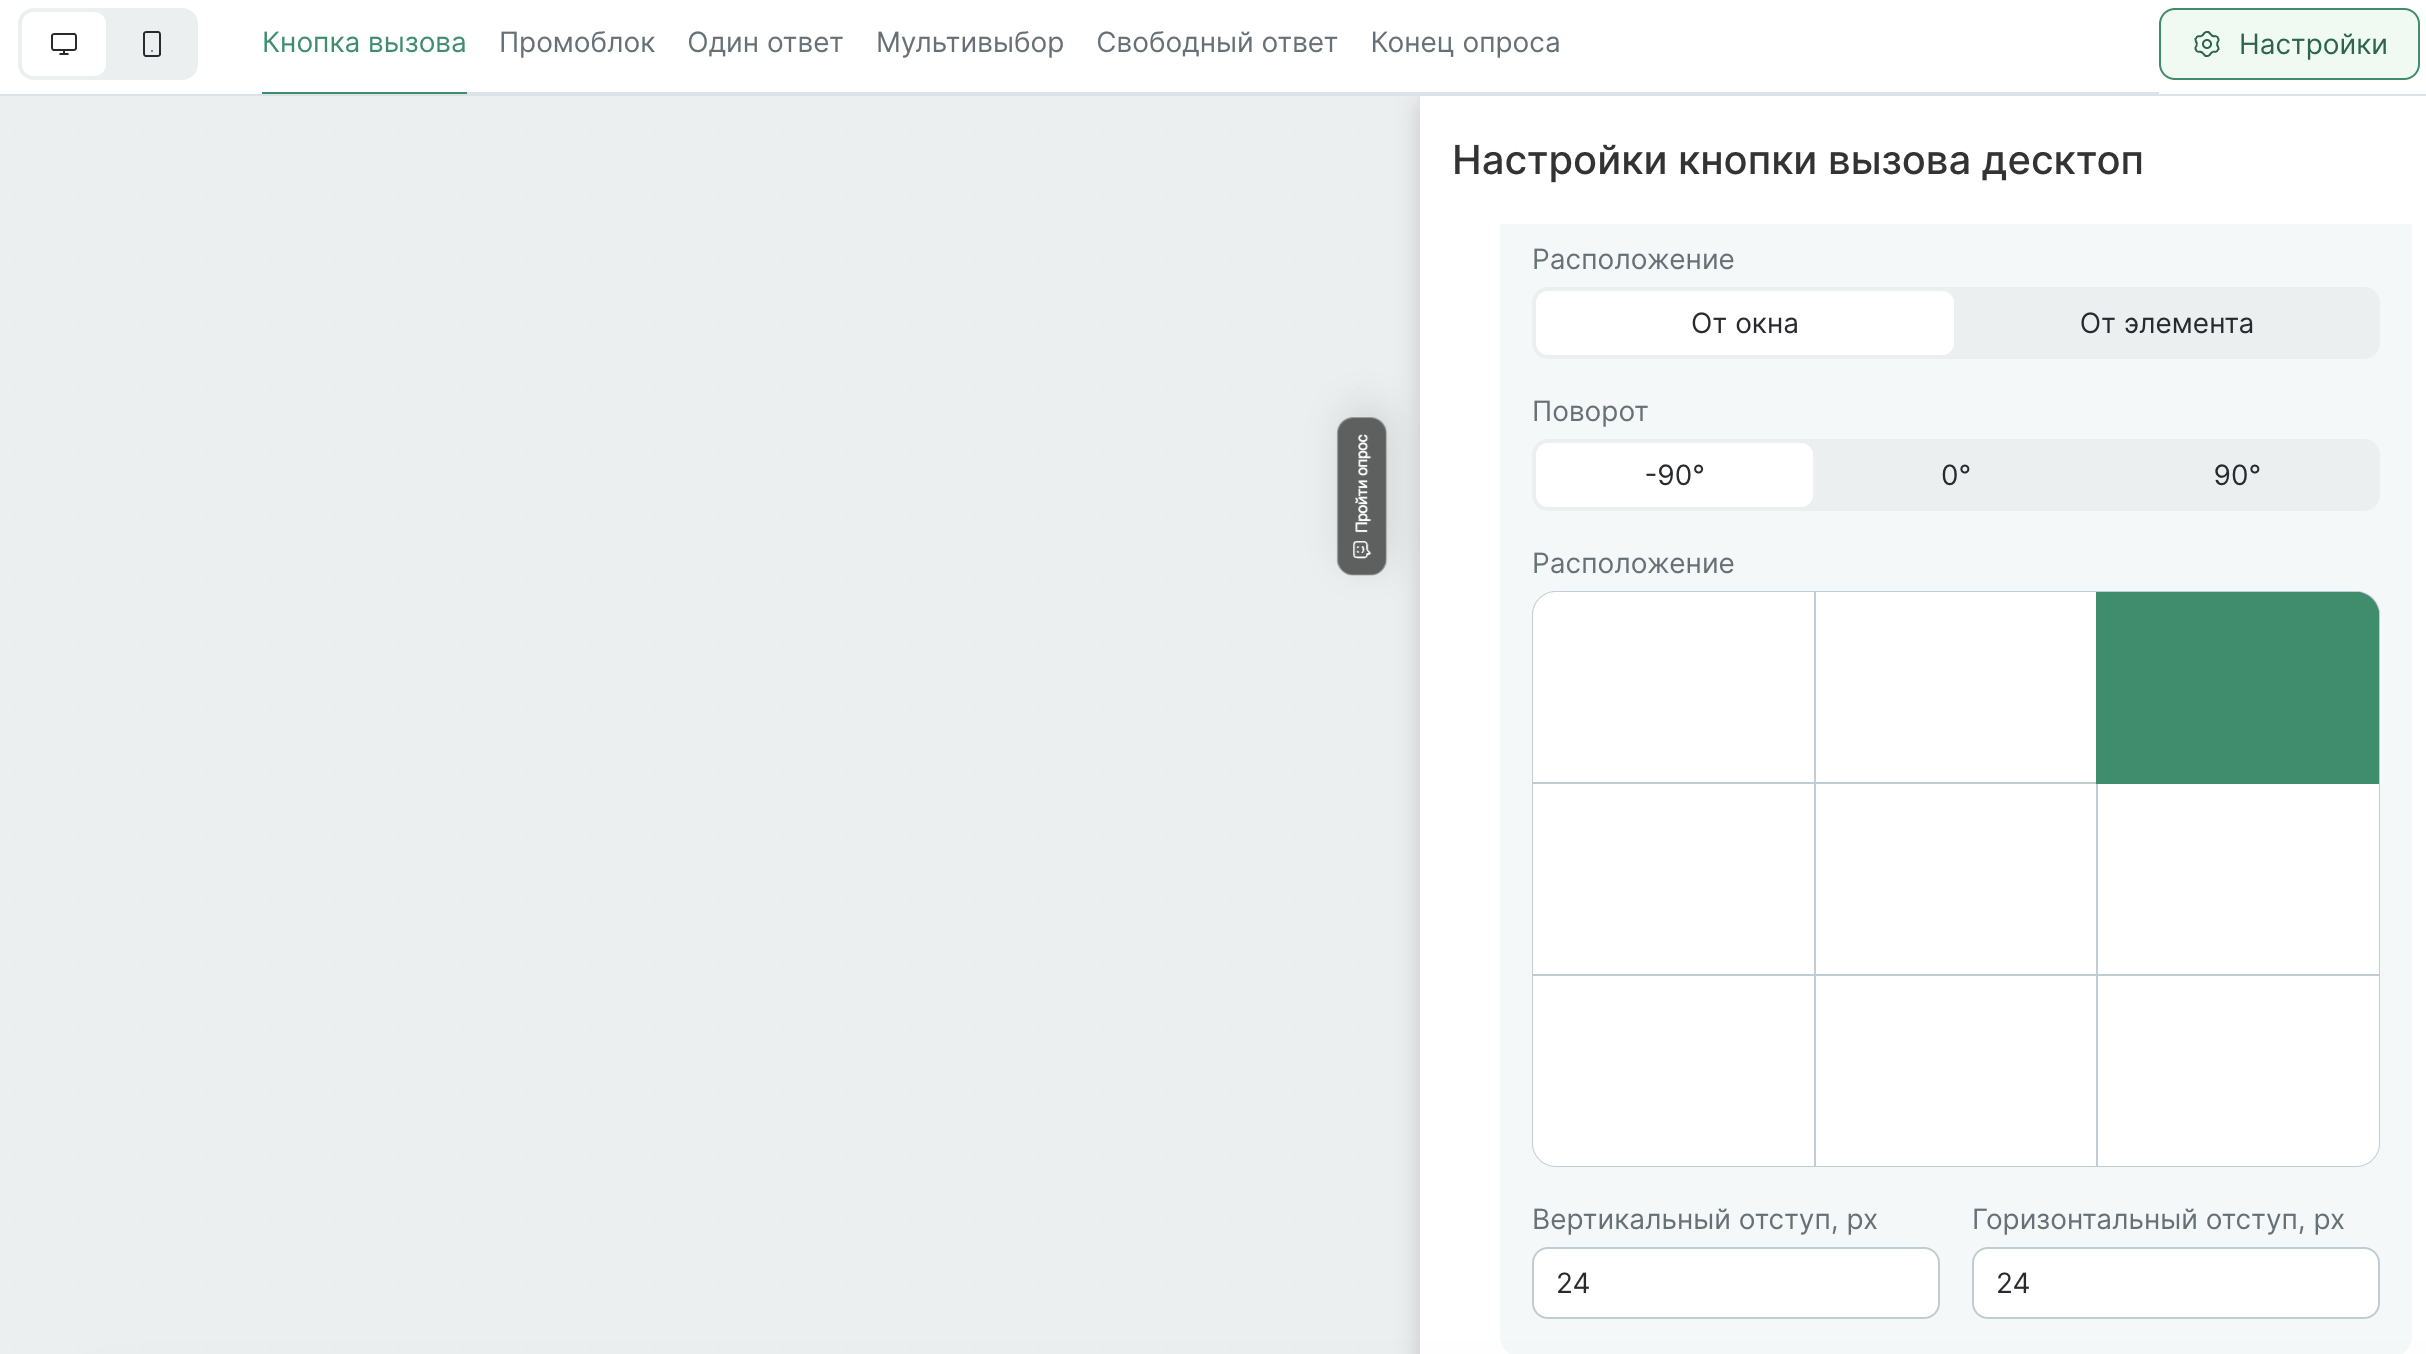Switch to desktop preview icon
This screenshot has height=1354, width=2426.
coord(64,44)
